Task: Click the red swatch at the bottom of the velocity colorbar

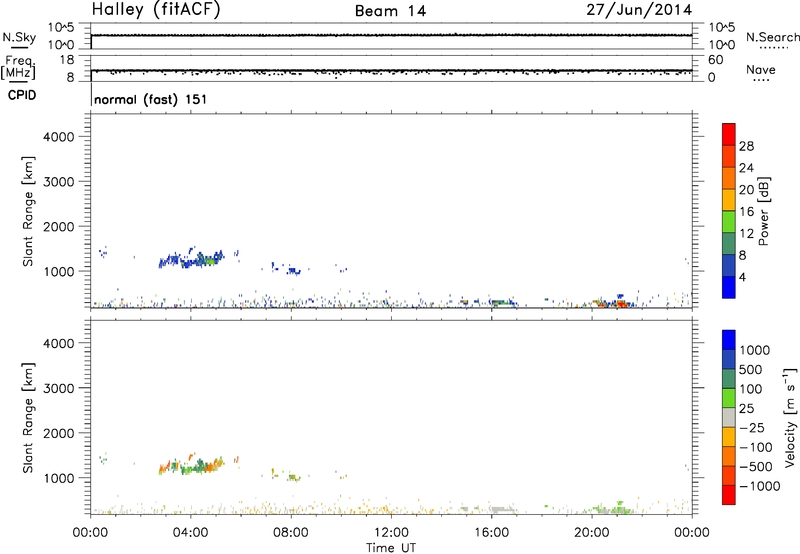Action: tap(729, 495)
